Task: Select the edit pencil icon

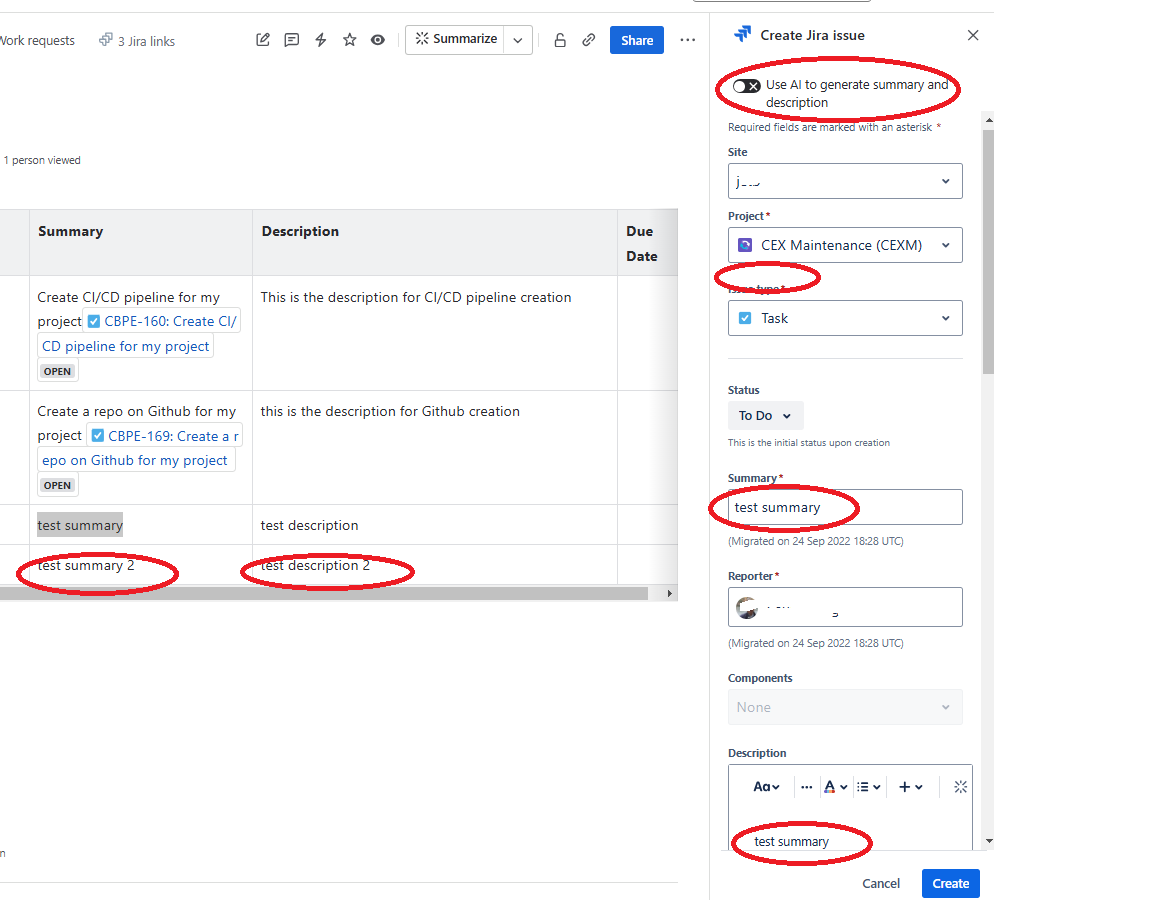Action: (x=262, y=39)
